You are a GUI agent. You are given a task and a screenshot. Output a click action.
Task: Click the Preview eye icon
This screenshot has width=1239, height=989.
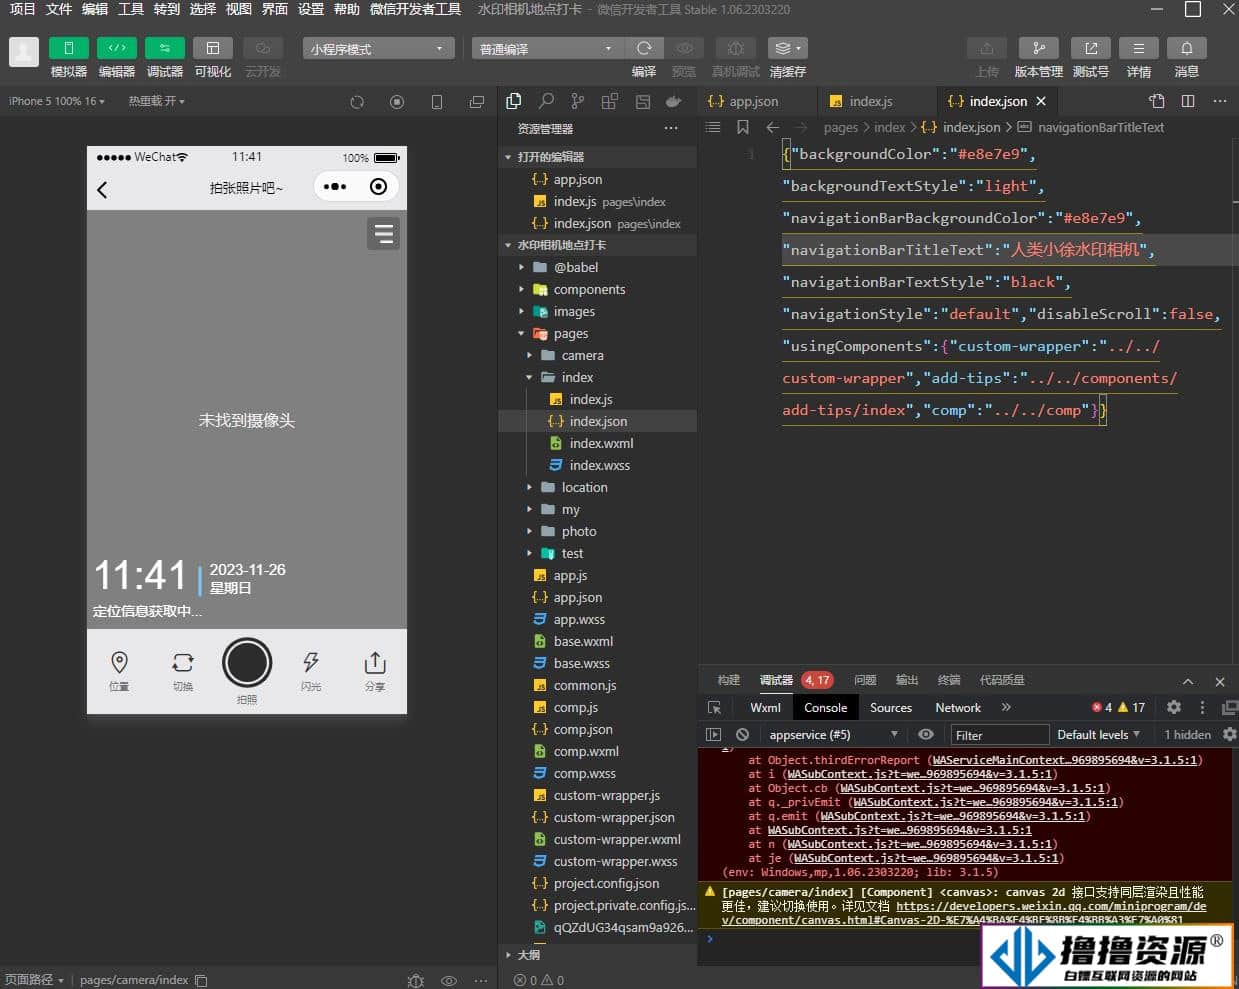[684, 48]
